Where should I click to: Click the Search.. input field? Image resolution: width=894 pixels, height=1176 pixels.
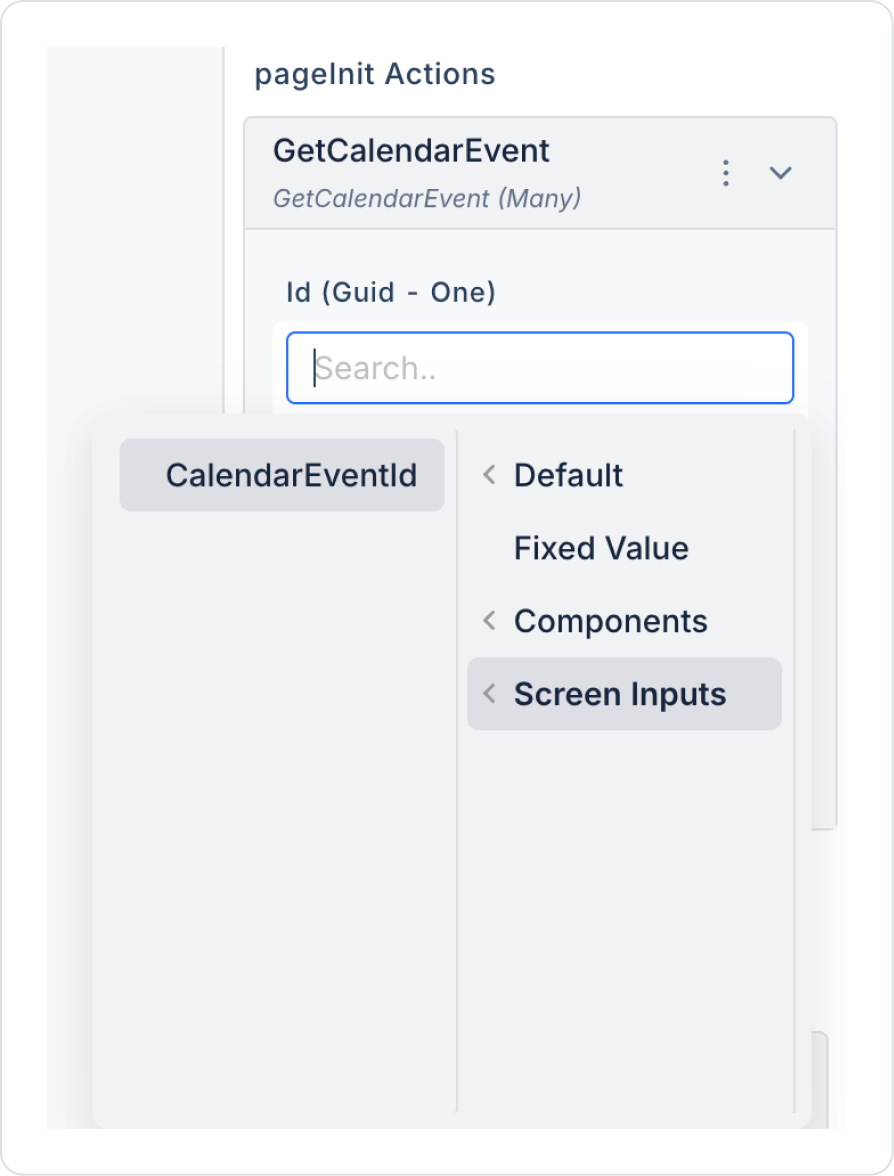coord(540,368)
